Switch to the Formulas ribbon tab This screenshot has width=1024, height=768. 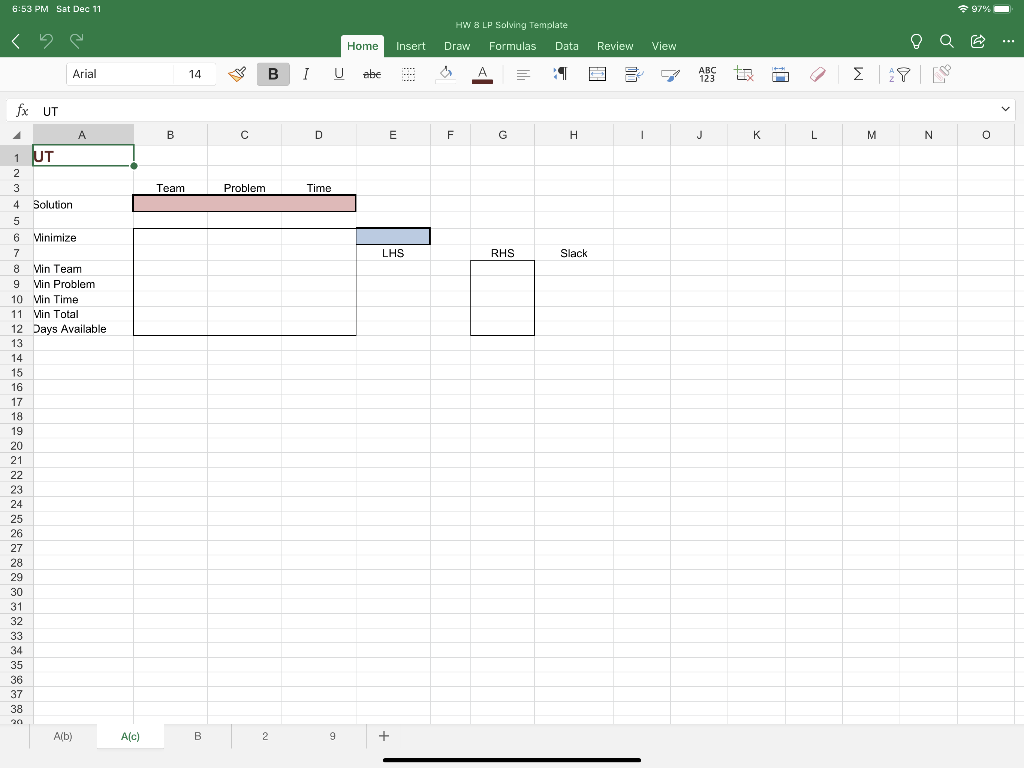pos(512,46)
